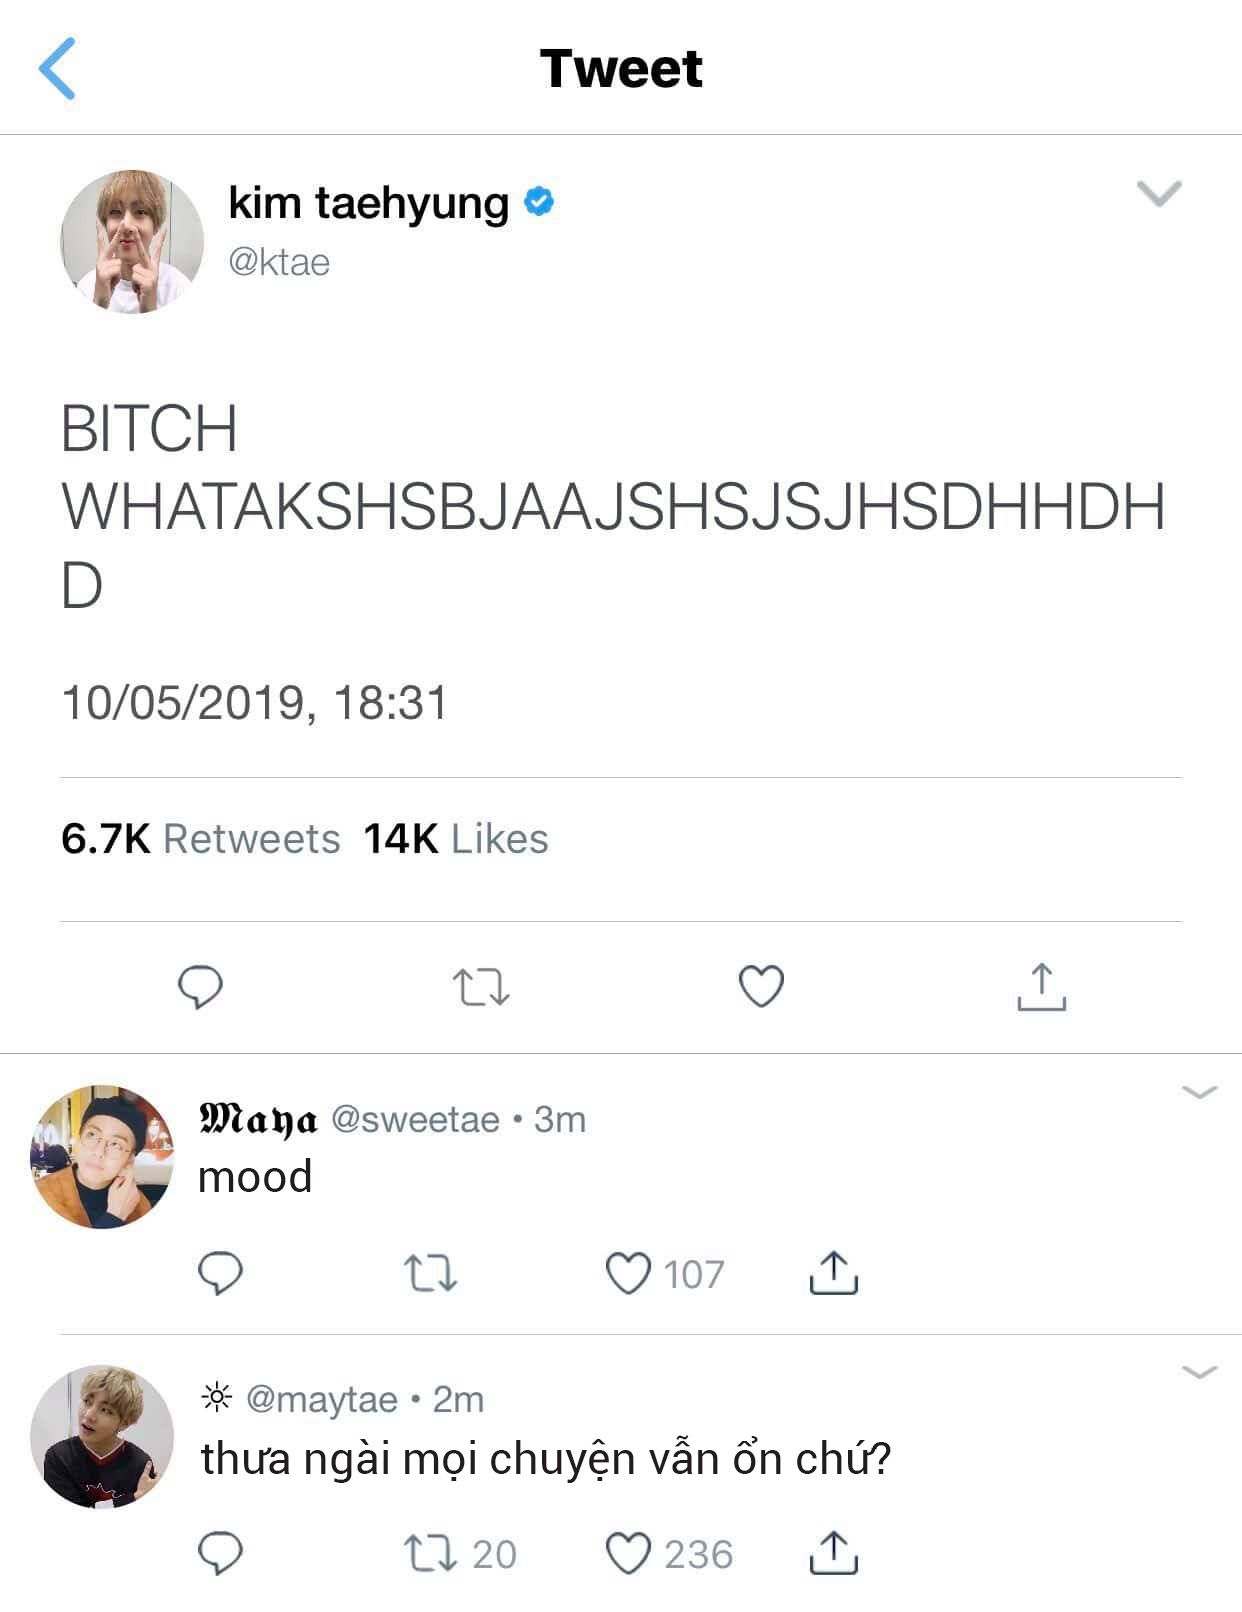
Task: Like the 'mood' reply with 107 likes
Action: 629,1274
